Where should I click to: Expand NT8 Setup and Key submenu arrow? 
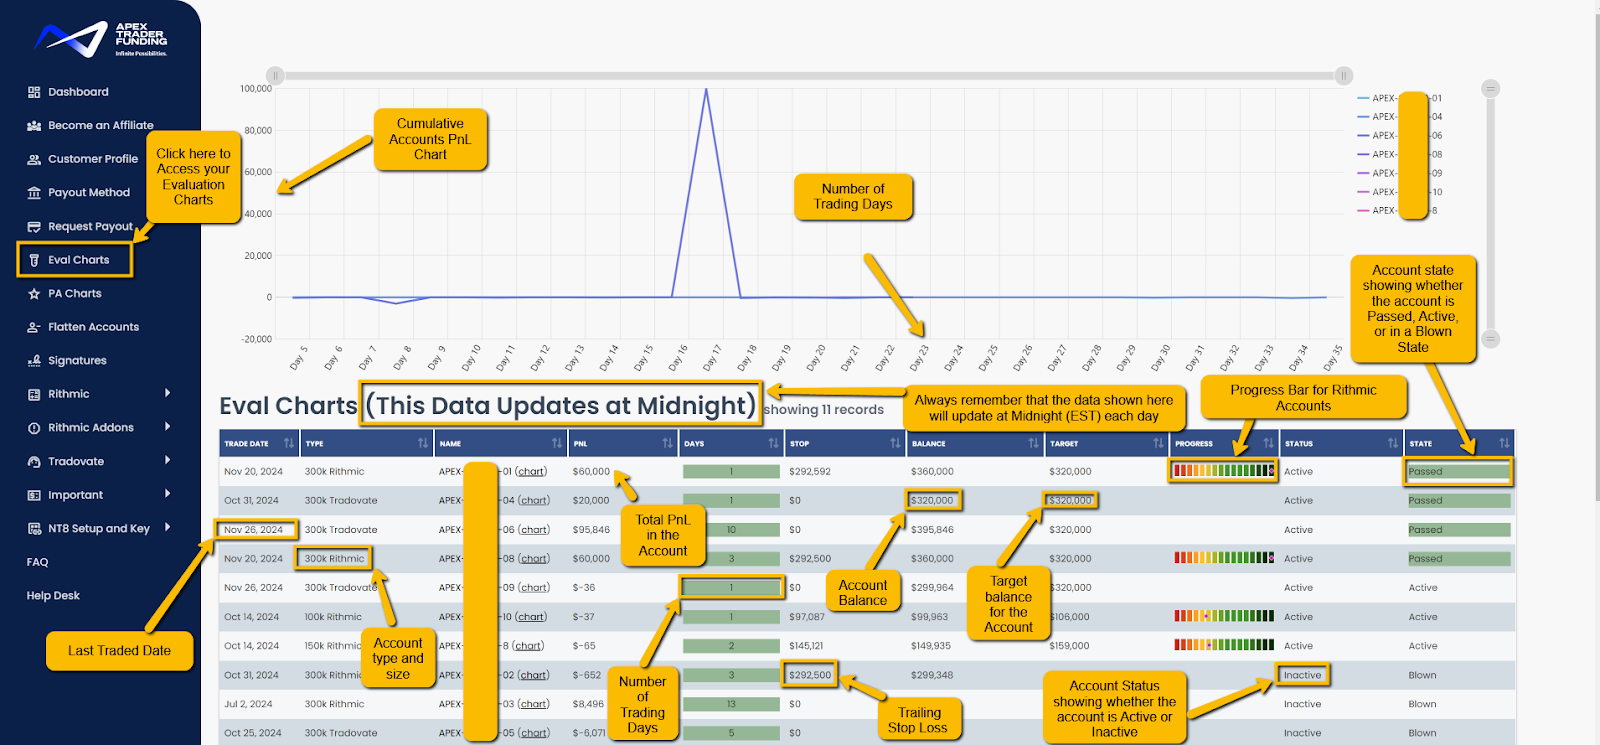point(167,527)
